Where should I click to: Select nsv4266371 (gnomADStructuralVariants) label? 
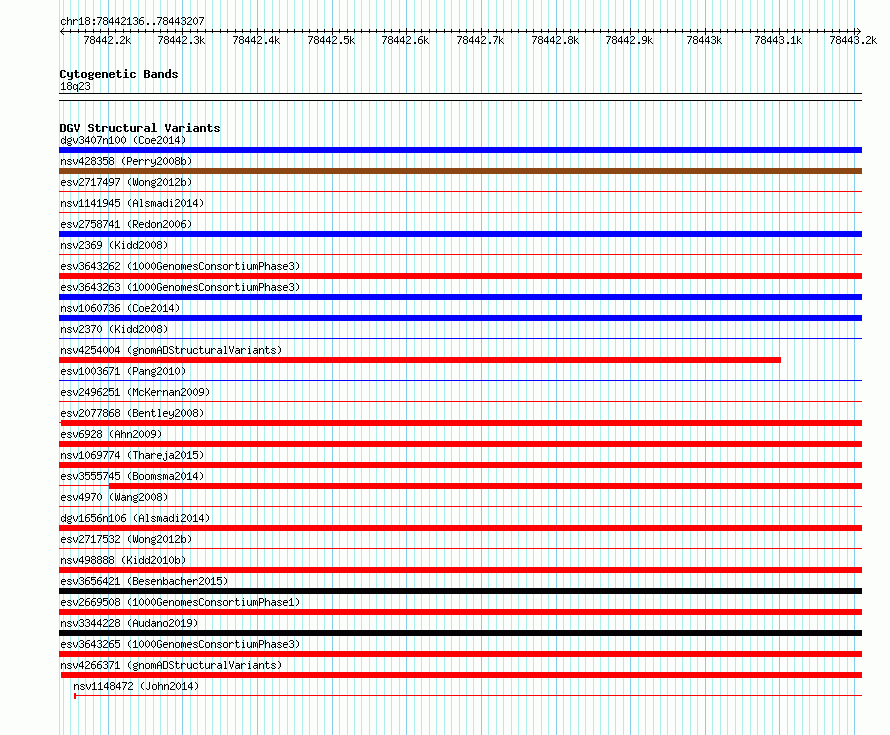(x=171, y=665)
